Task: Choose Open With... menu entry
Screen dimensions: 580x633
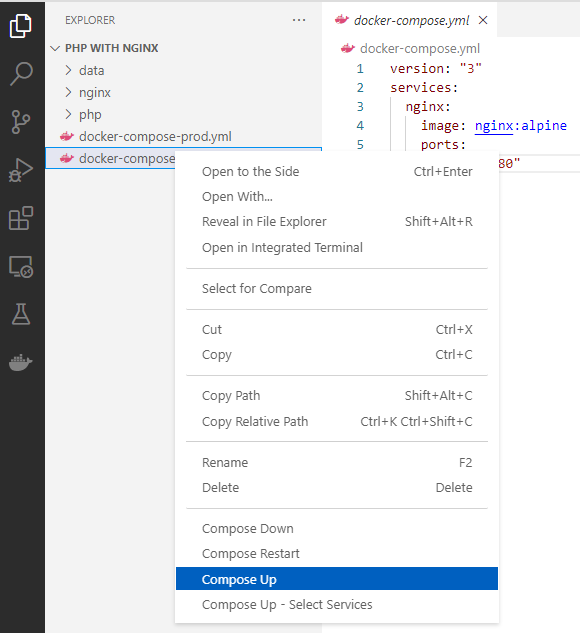Action: tap(337, 197)
